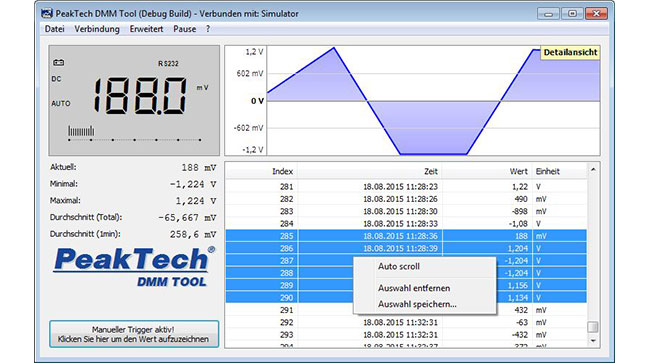
Task: Minimize the PeakTech DMM Tool window
Action: click(x=548, y=14)
